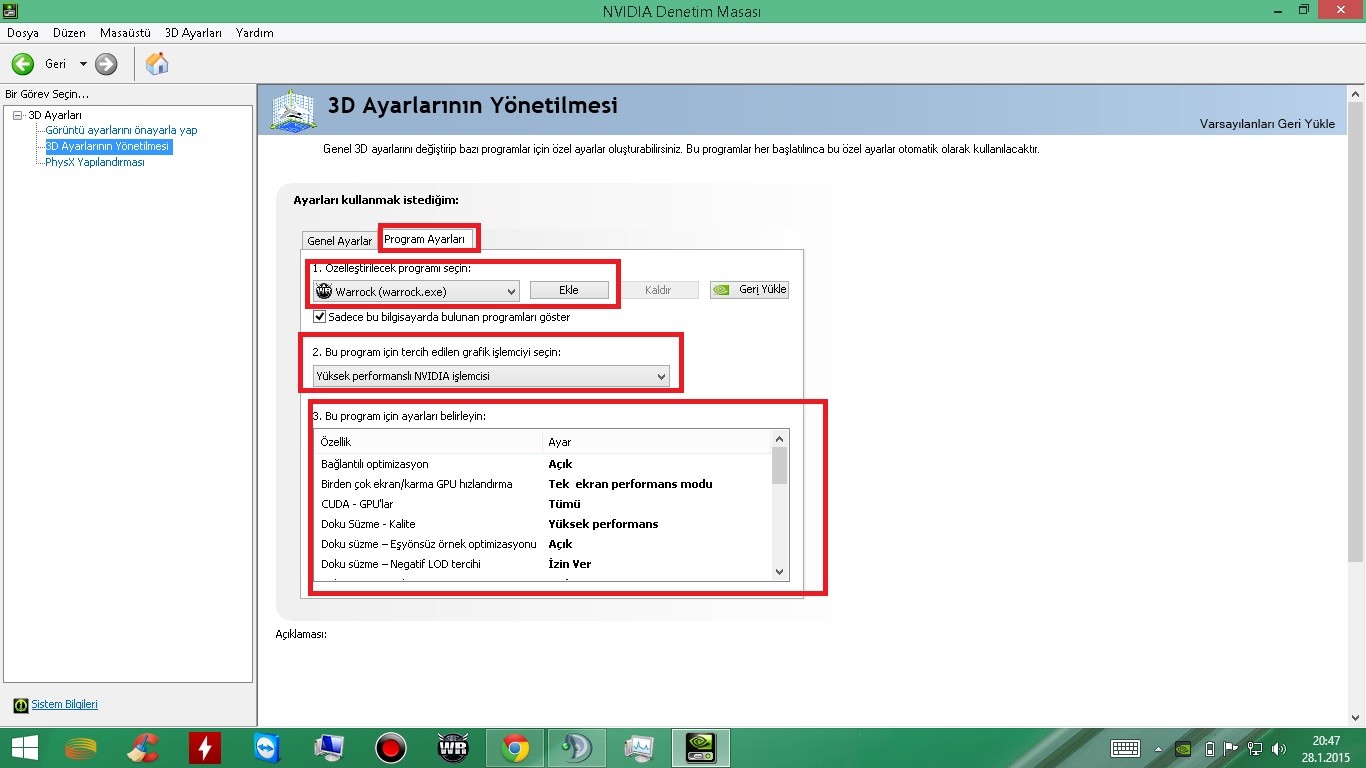This screenshot has width=1366, height=768.
Task: Click the Ekle button
Action: coord(569,290)
